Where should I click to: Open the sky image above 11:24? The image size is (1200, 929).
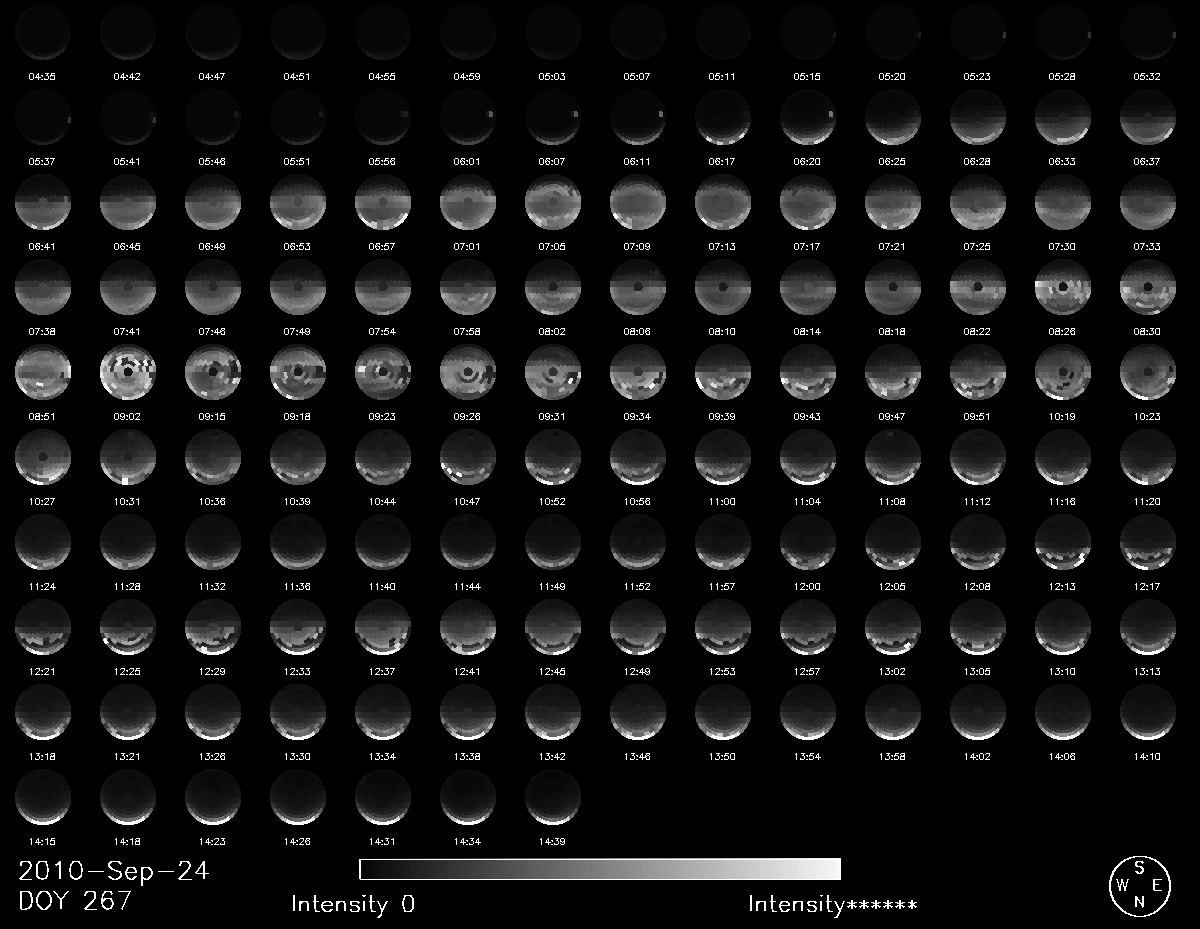[43, 543]
